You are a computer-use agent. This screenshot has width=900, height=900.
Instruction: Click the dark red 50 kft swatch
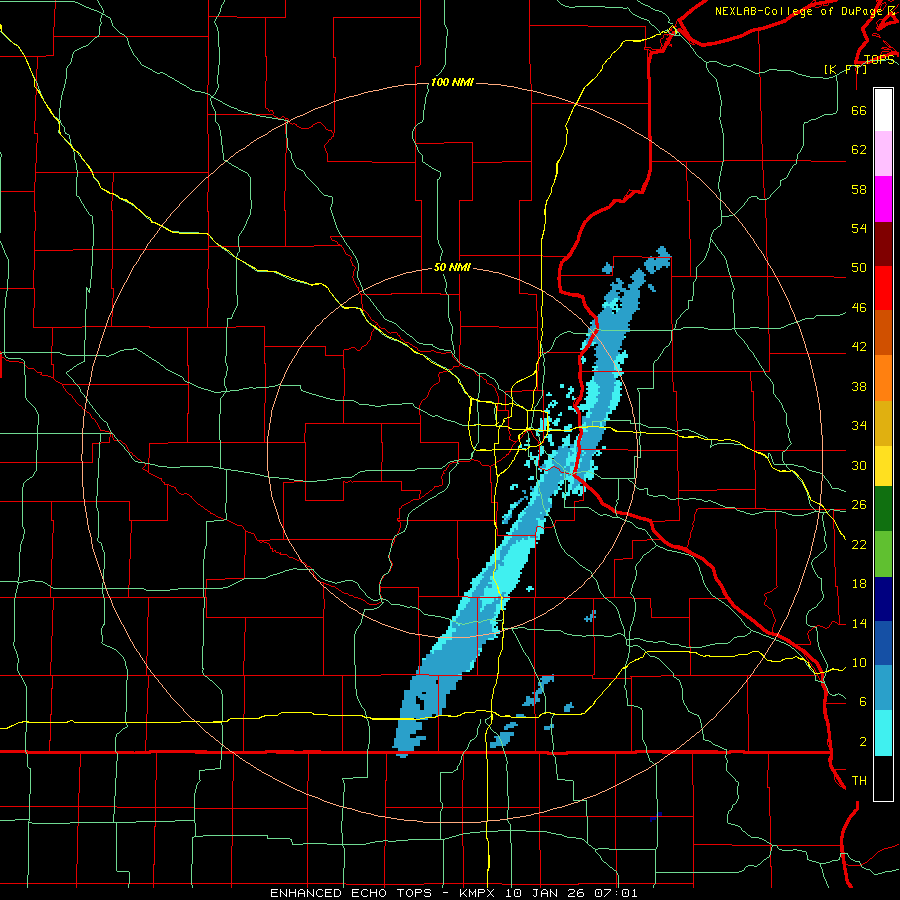[883, 244]
